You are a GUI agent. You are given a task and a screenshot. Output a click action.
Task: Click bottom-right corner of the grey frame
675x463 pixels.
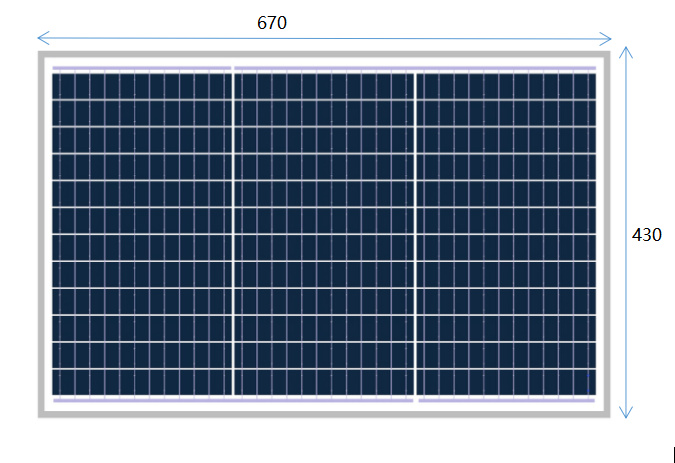(607, 413)
